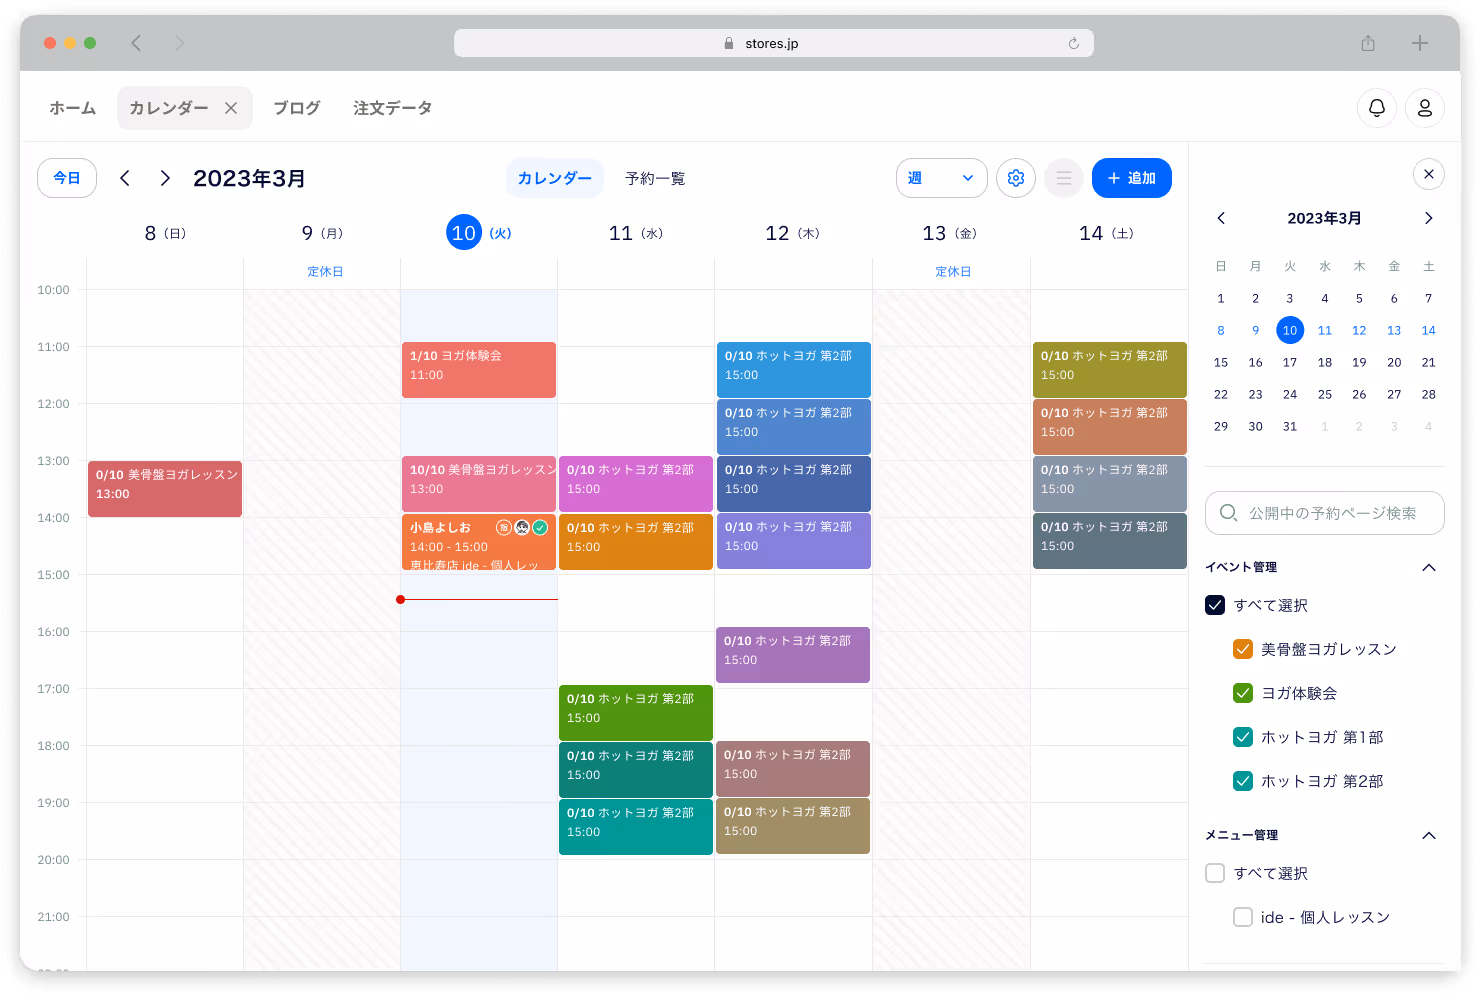The height and width of the screenshot is (996, 1481).
Task: Click the lock icon in address bar
Action: pos(729,43)
